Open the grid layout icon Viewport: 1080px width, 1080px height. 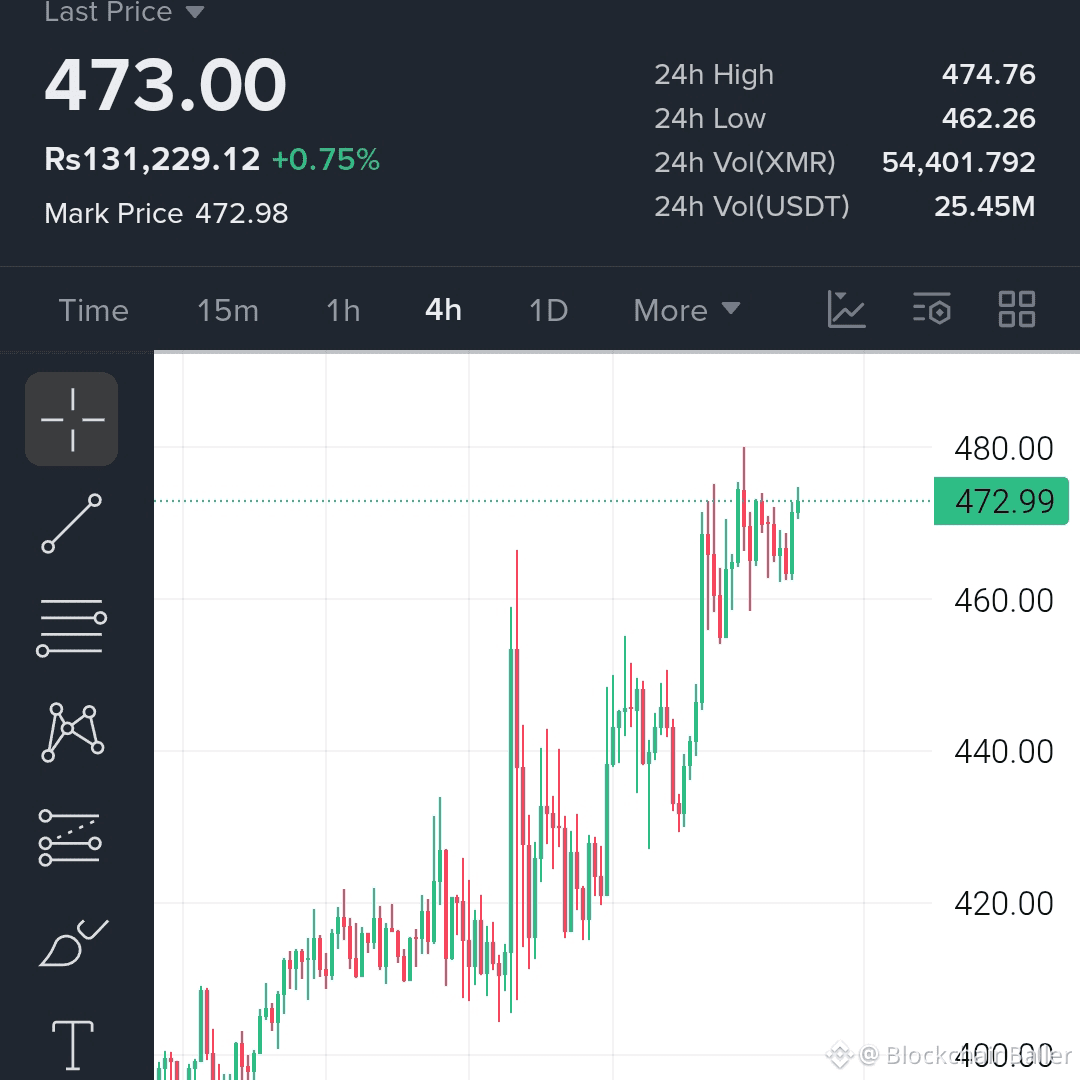tap(1017, 309)
